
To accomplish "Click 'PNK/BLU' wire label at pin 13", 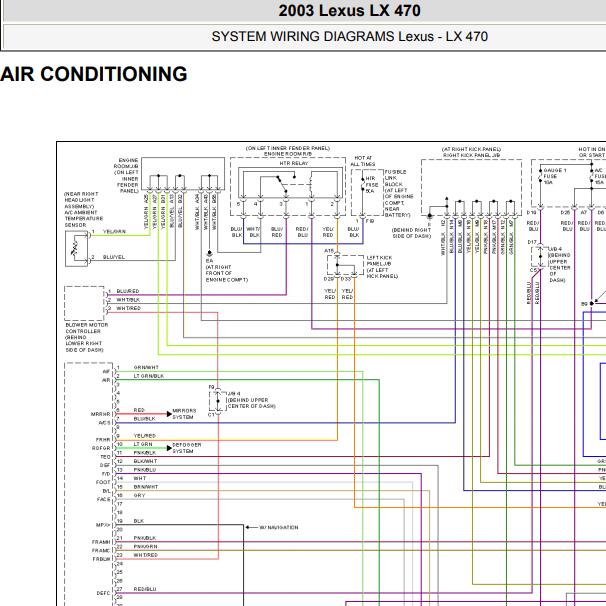I will pos(145,470).
